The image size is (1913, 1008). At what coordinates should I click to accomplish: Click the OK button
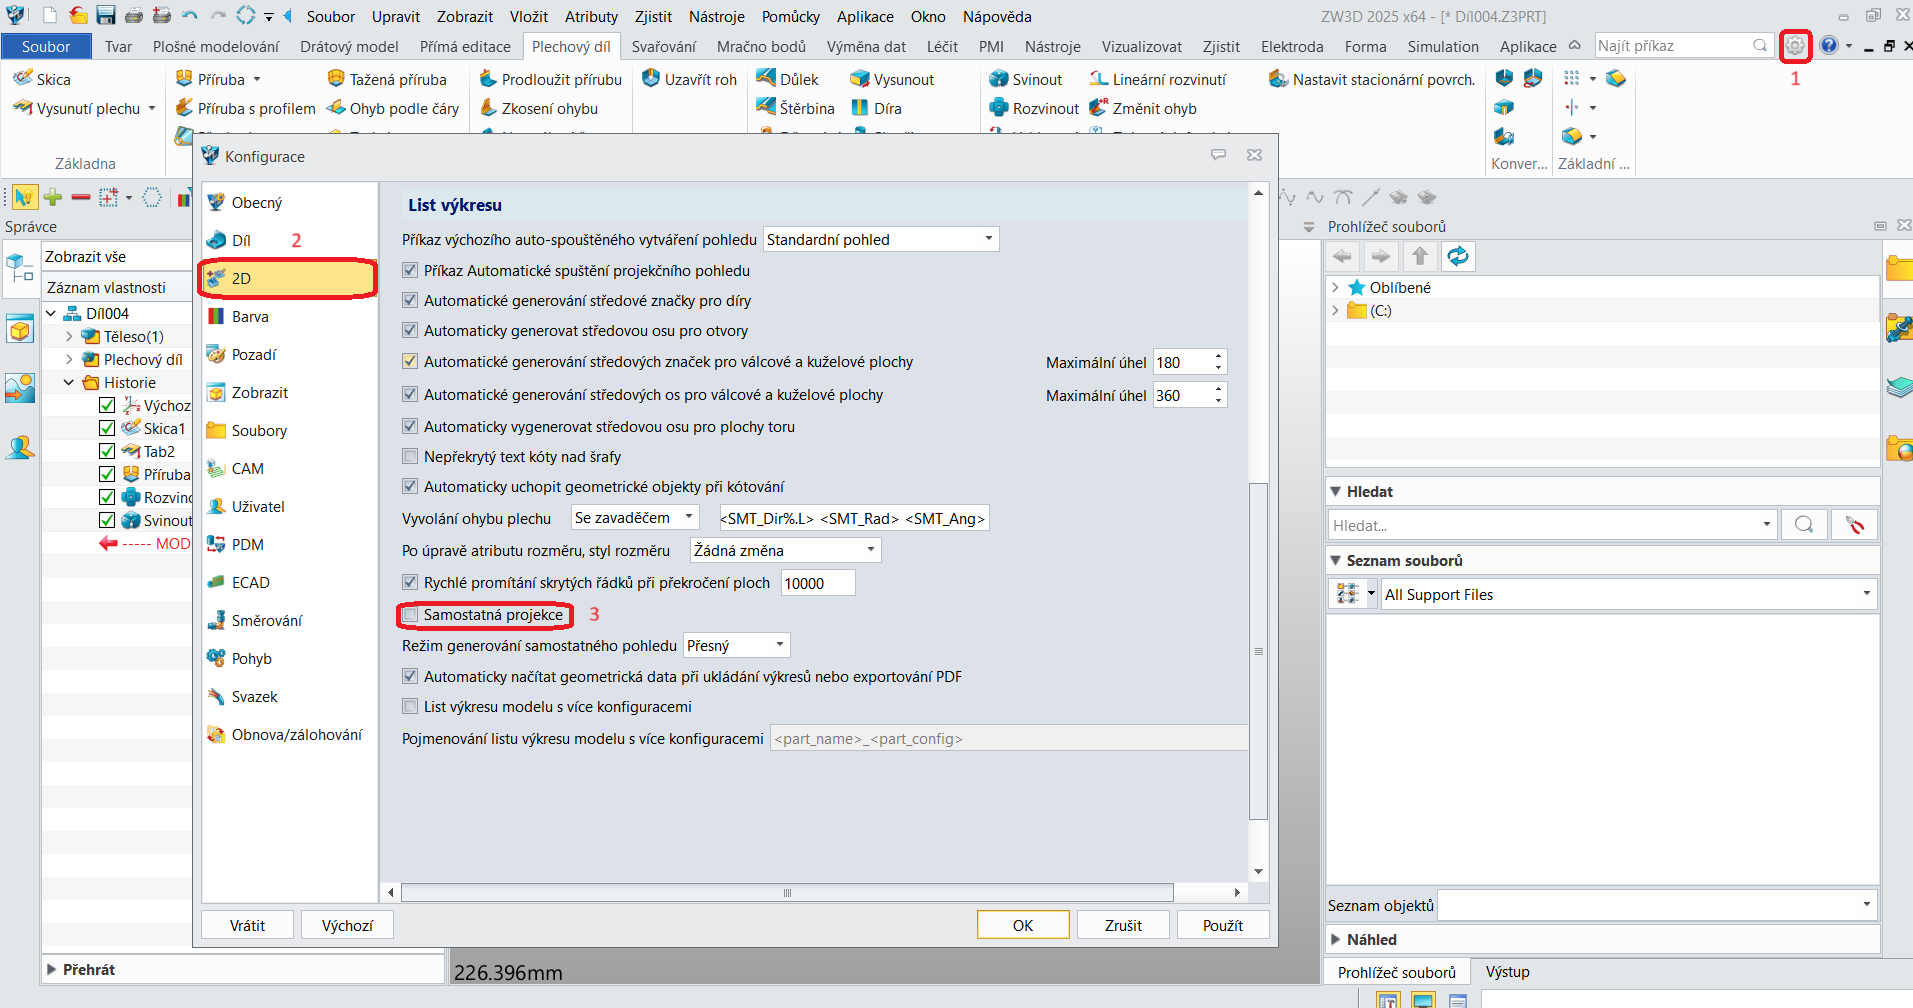[1023, 925]
